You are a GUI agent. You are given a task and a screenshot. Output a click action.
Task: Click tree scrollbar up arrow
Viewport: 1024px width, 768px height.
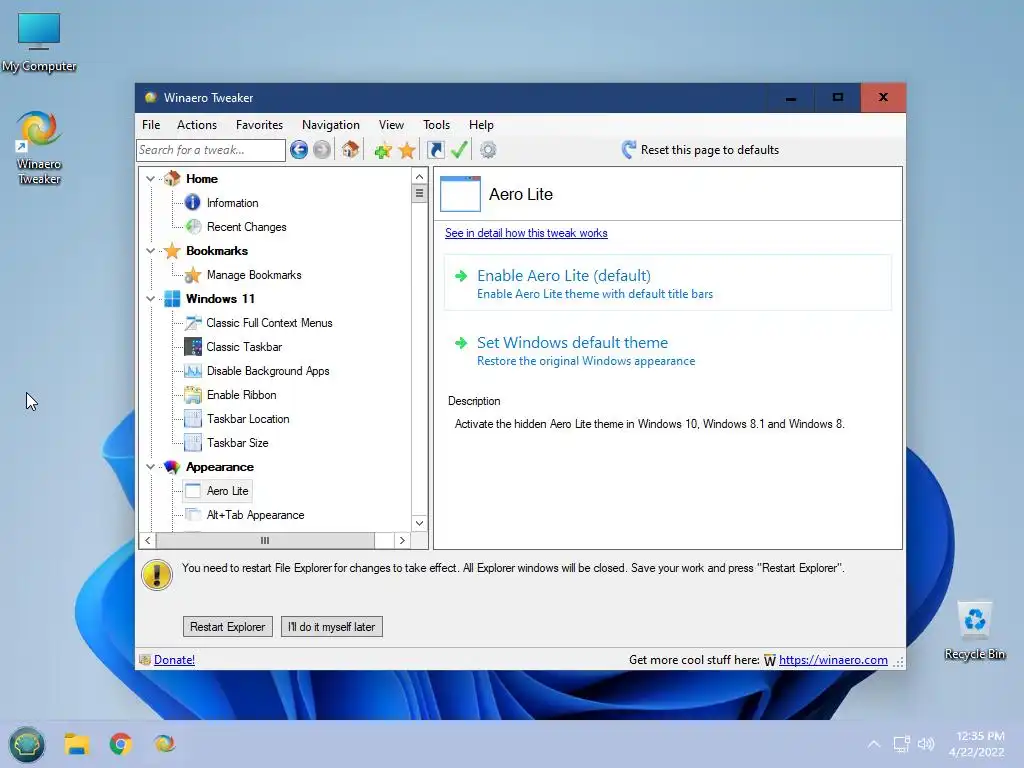pyautogui.click(x=419, y=177)
